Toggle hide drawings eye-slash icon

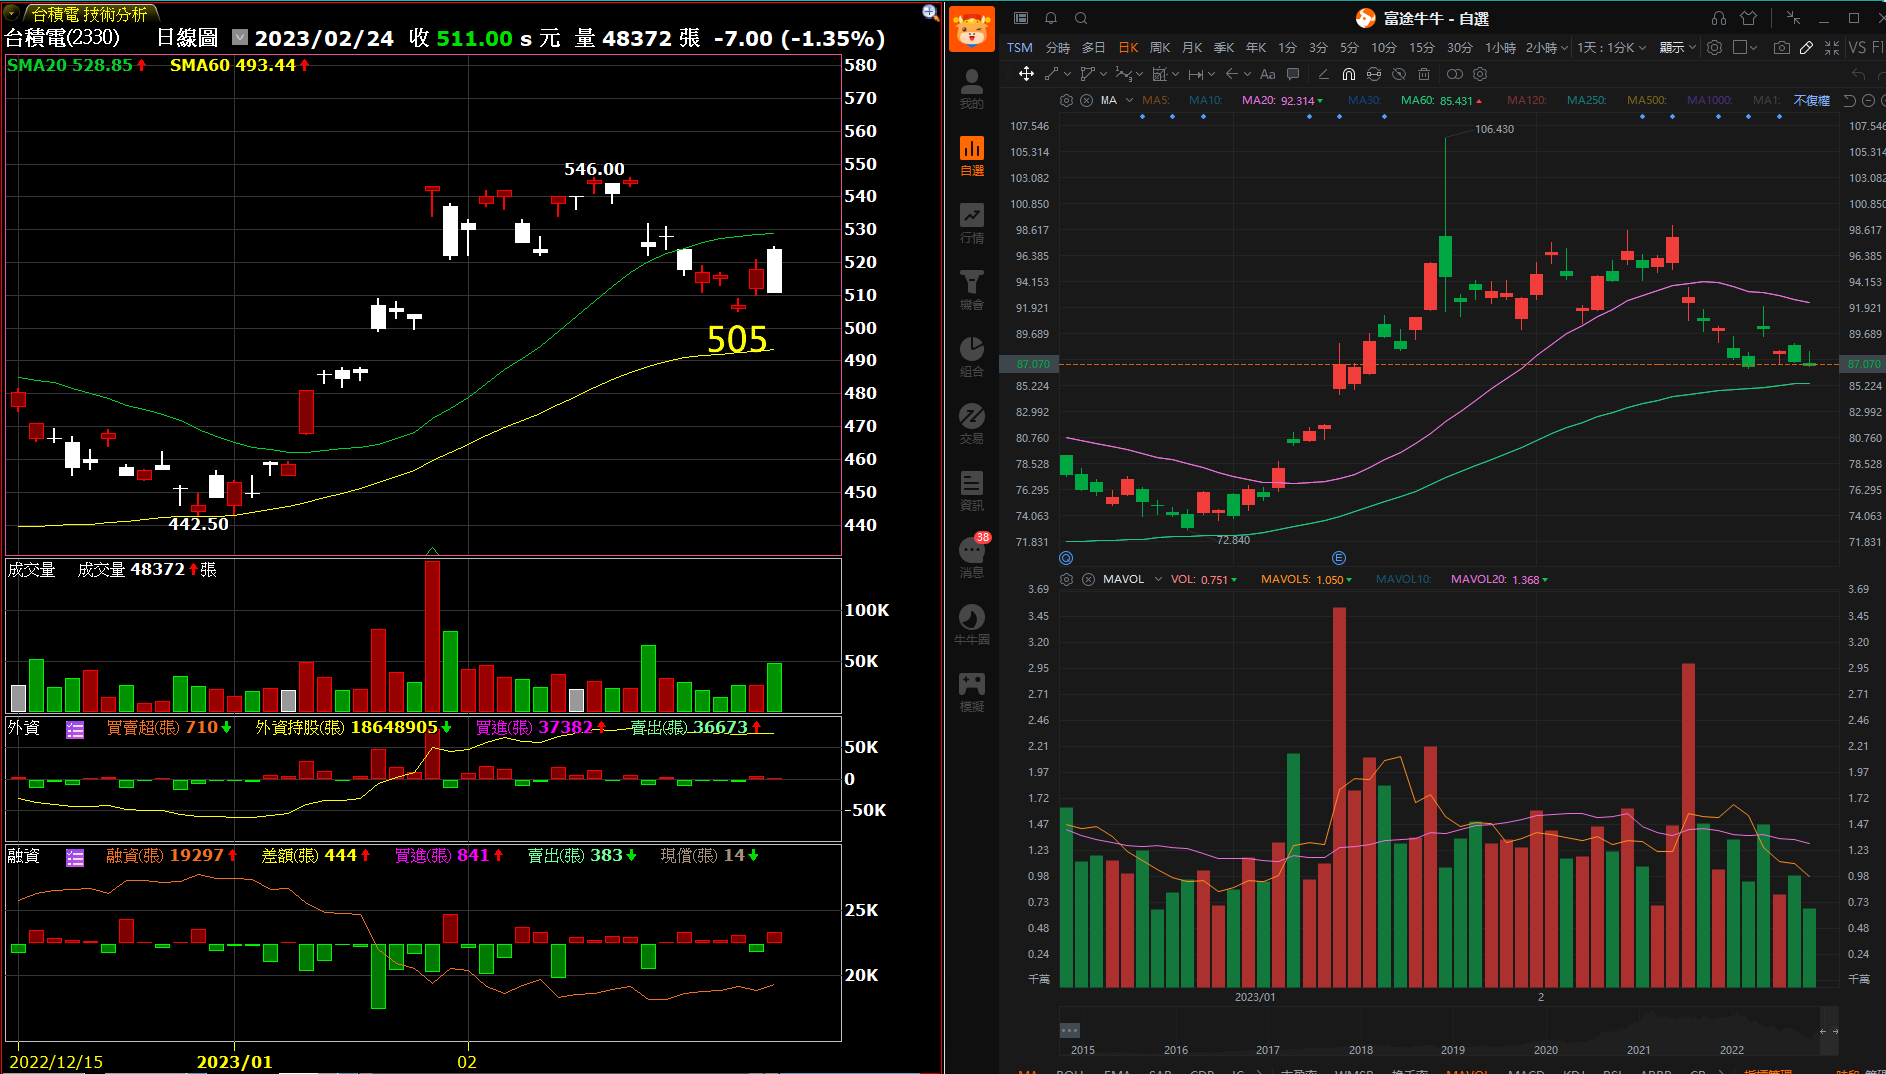coord(1399,74)
